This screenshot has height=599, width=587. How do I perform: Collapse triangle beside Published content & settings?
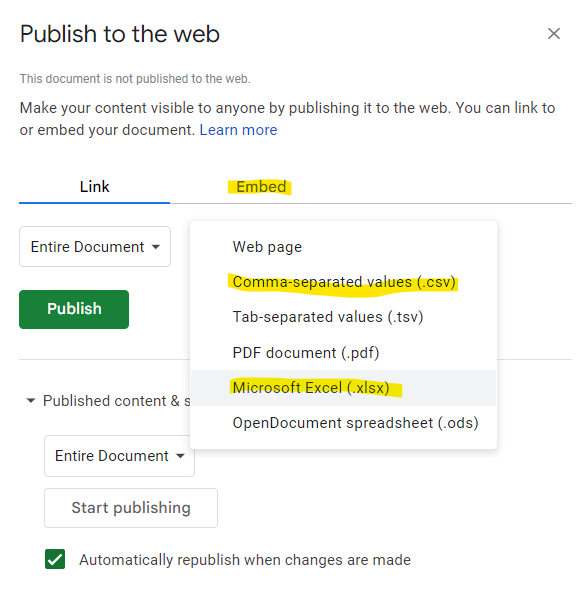tap(31, 401)
